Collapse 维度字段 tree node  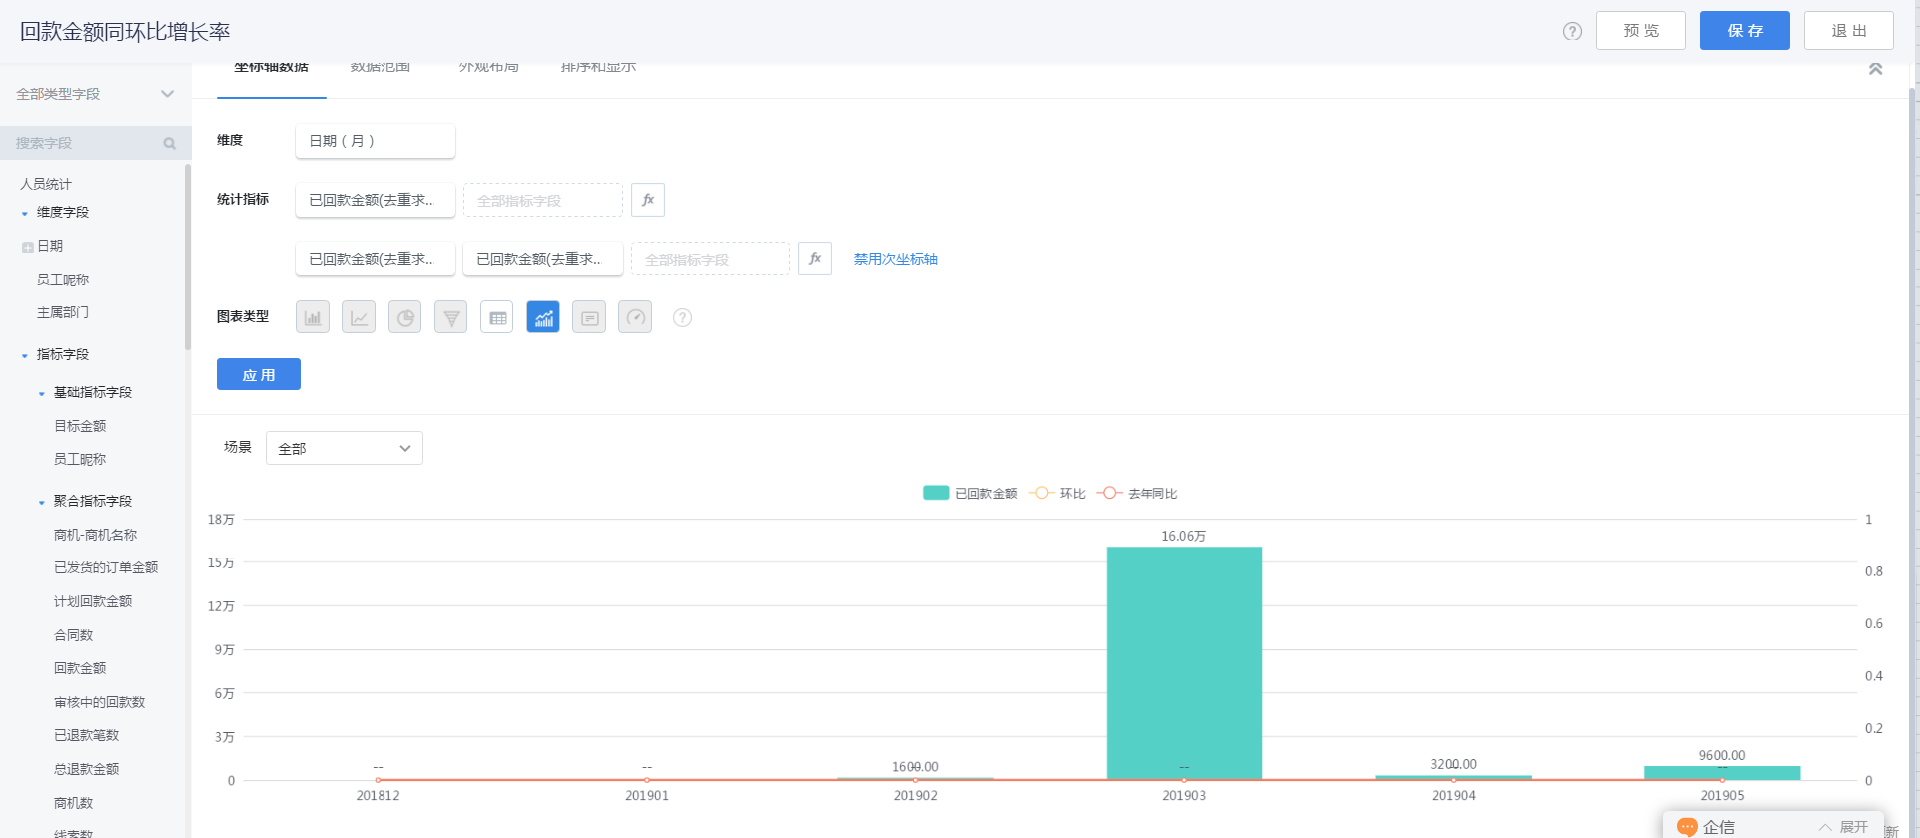(25, 213)
